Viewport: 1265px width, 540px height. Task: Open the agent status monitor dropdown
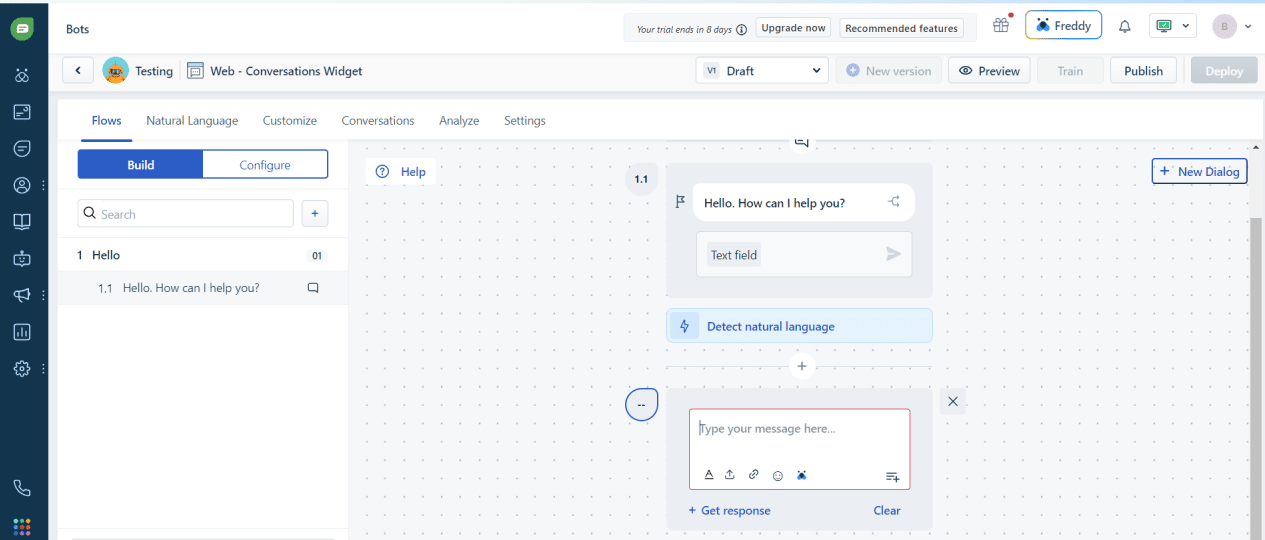coord(1172,27)
